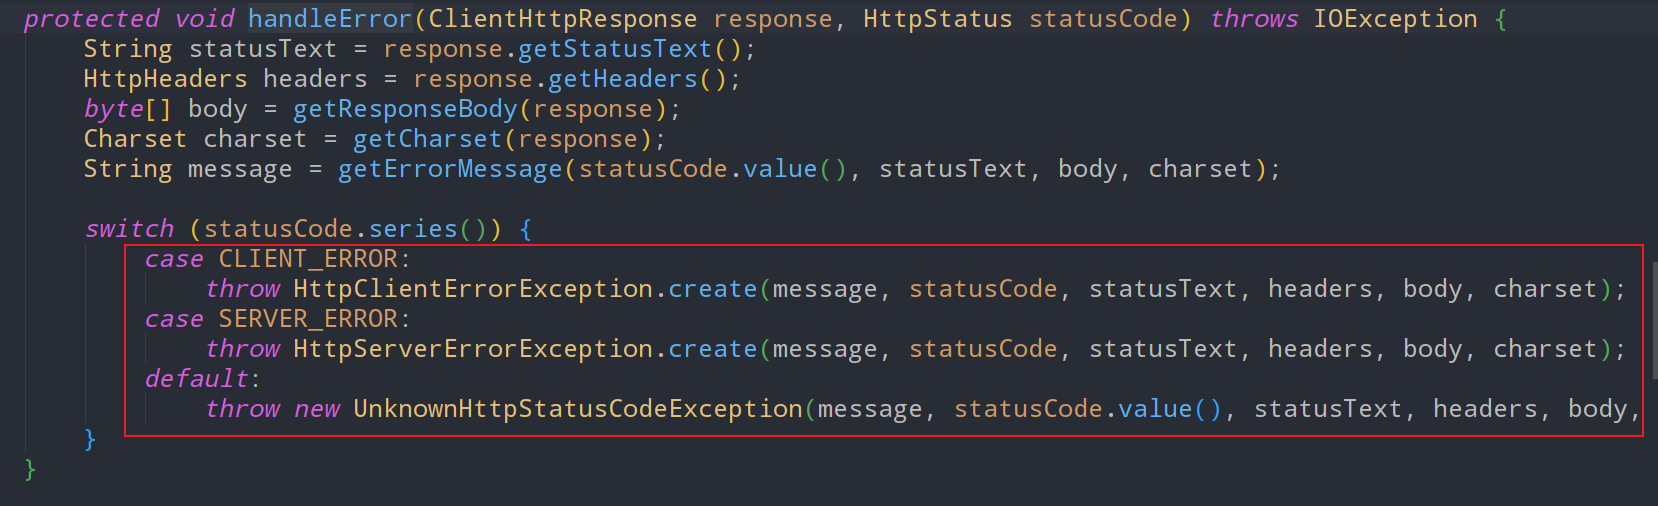1658x506 pixels.
Task: Click the ClientHttpResponse parameter type
Action: (x=563, y=19)
